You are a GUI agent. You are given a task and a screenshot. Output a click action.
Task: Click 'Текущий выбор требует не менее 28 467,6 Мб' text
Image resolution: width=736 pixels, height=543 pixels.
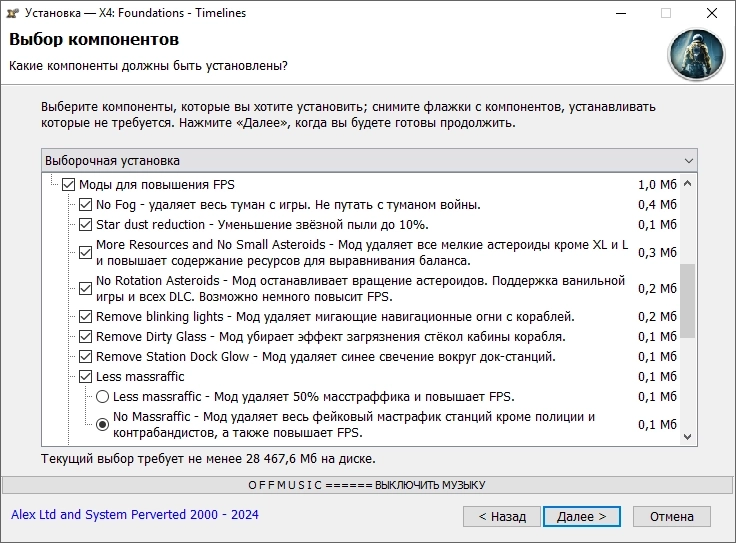(x=208, y=459)
